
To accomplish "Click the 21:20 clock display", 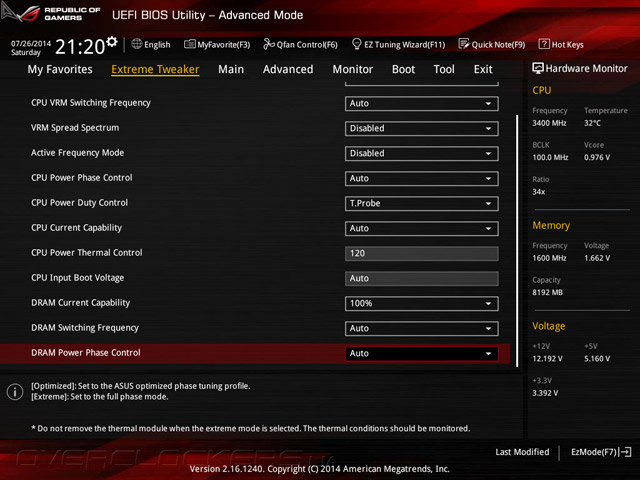I will (x=80, y=47).
